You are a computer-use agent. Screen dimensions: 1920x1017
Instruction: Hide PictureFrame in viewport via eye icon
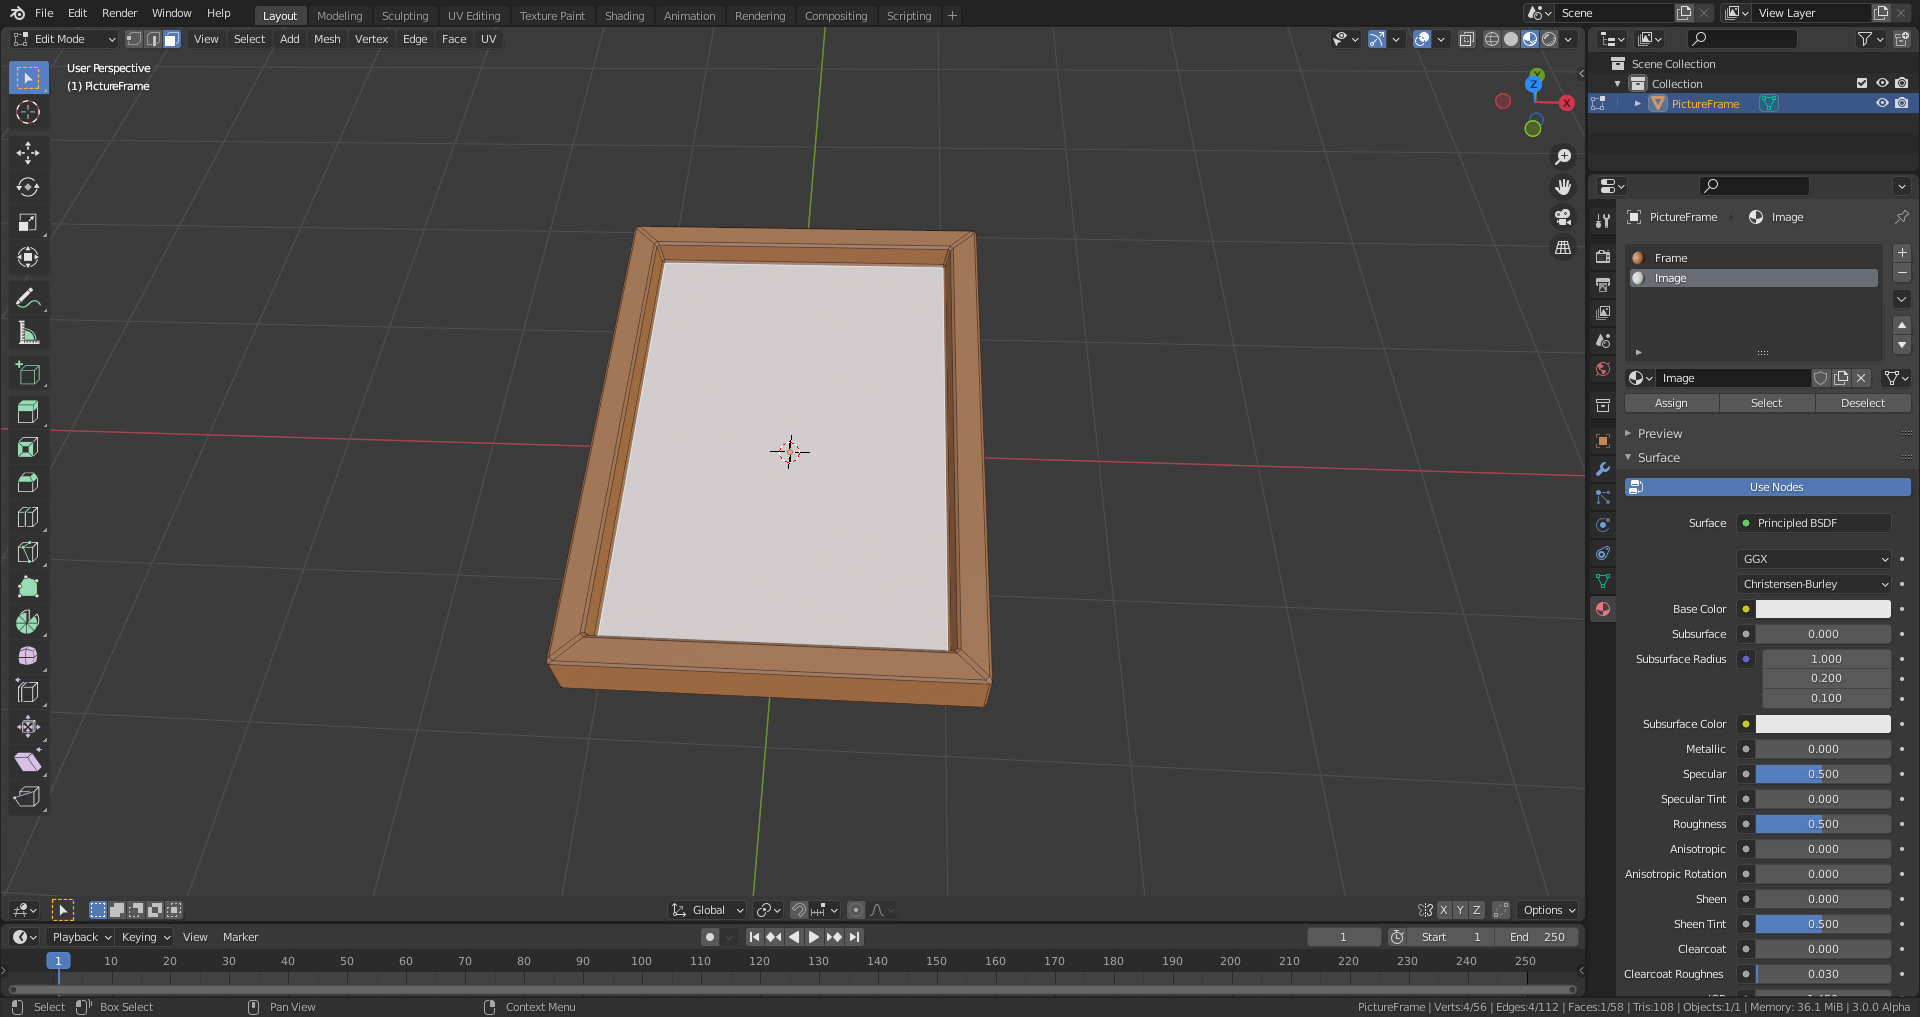(x=1882, y=103)
